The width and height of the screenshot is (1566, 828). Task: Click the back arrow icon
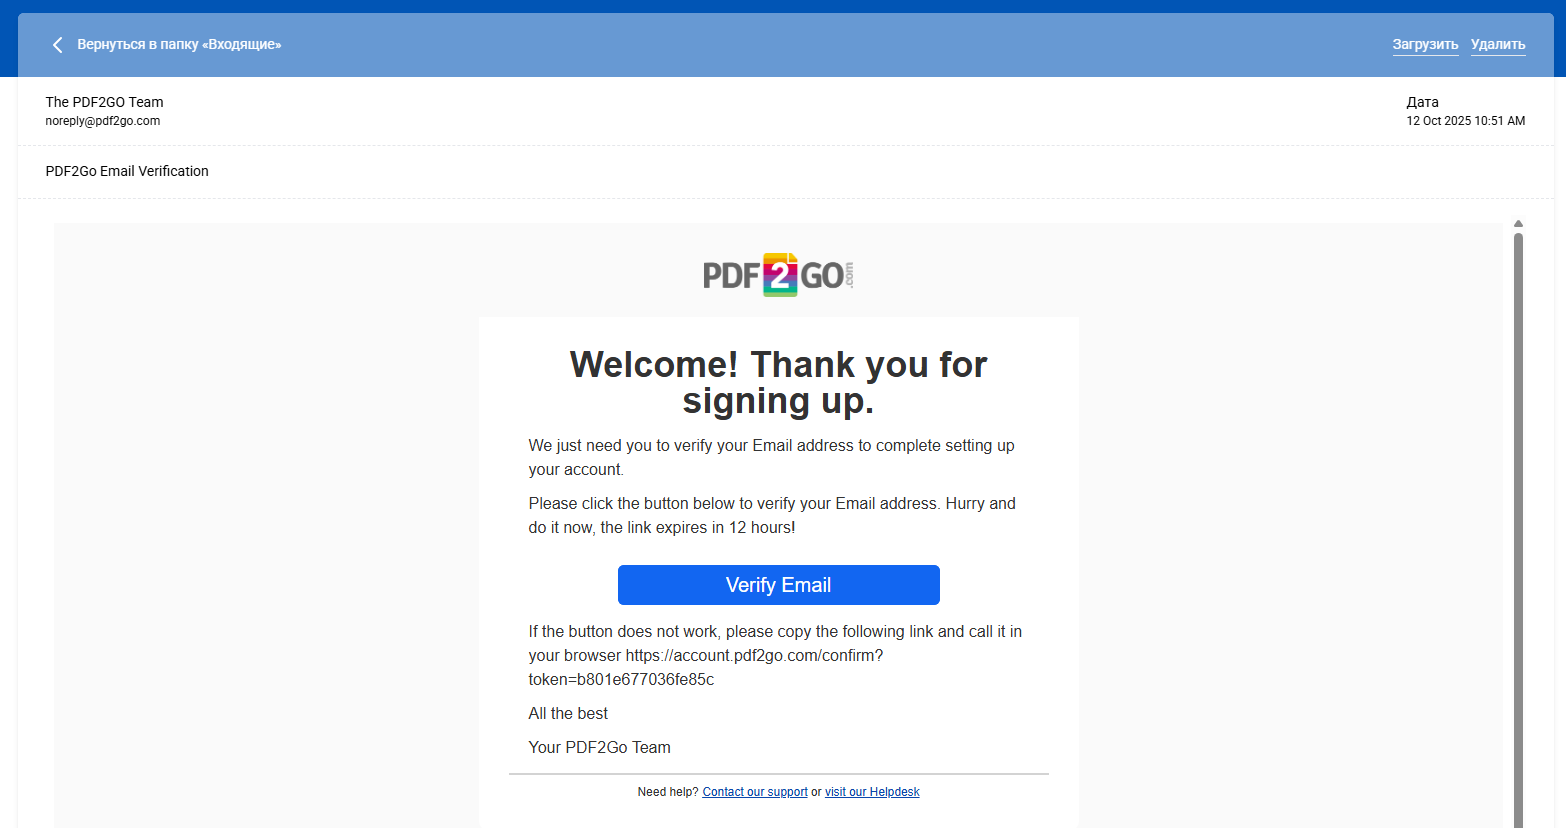(x=57, y=45)
